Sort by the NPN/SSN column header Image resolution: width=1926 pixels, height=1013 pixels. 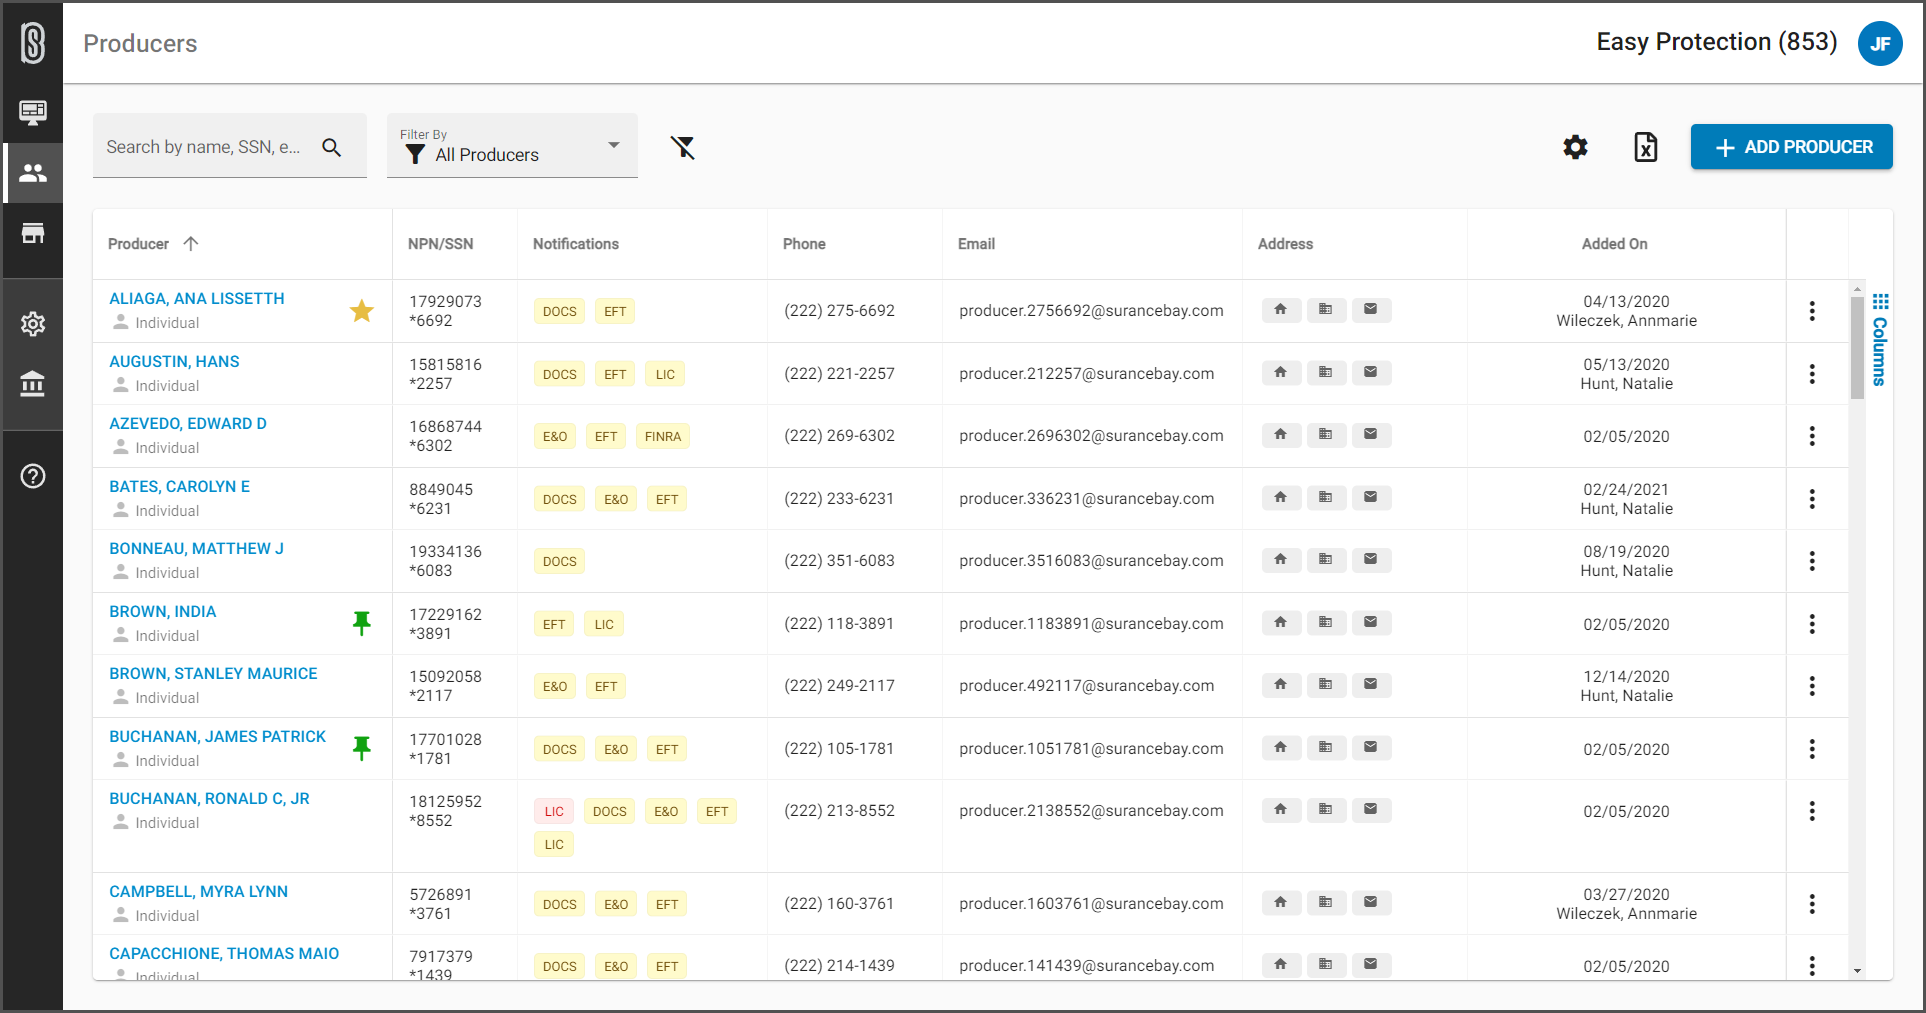click(440, 244)
